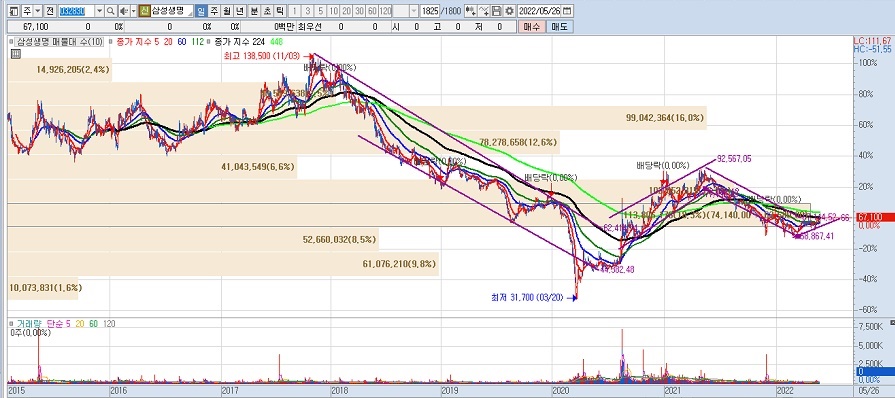This screenshot has width=895, height=398.
Task: Click the 2020 year label on time axis
Action: point(561,391)
